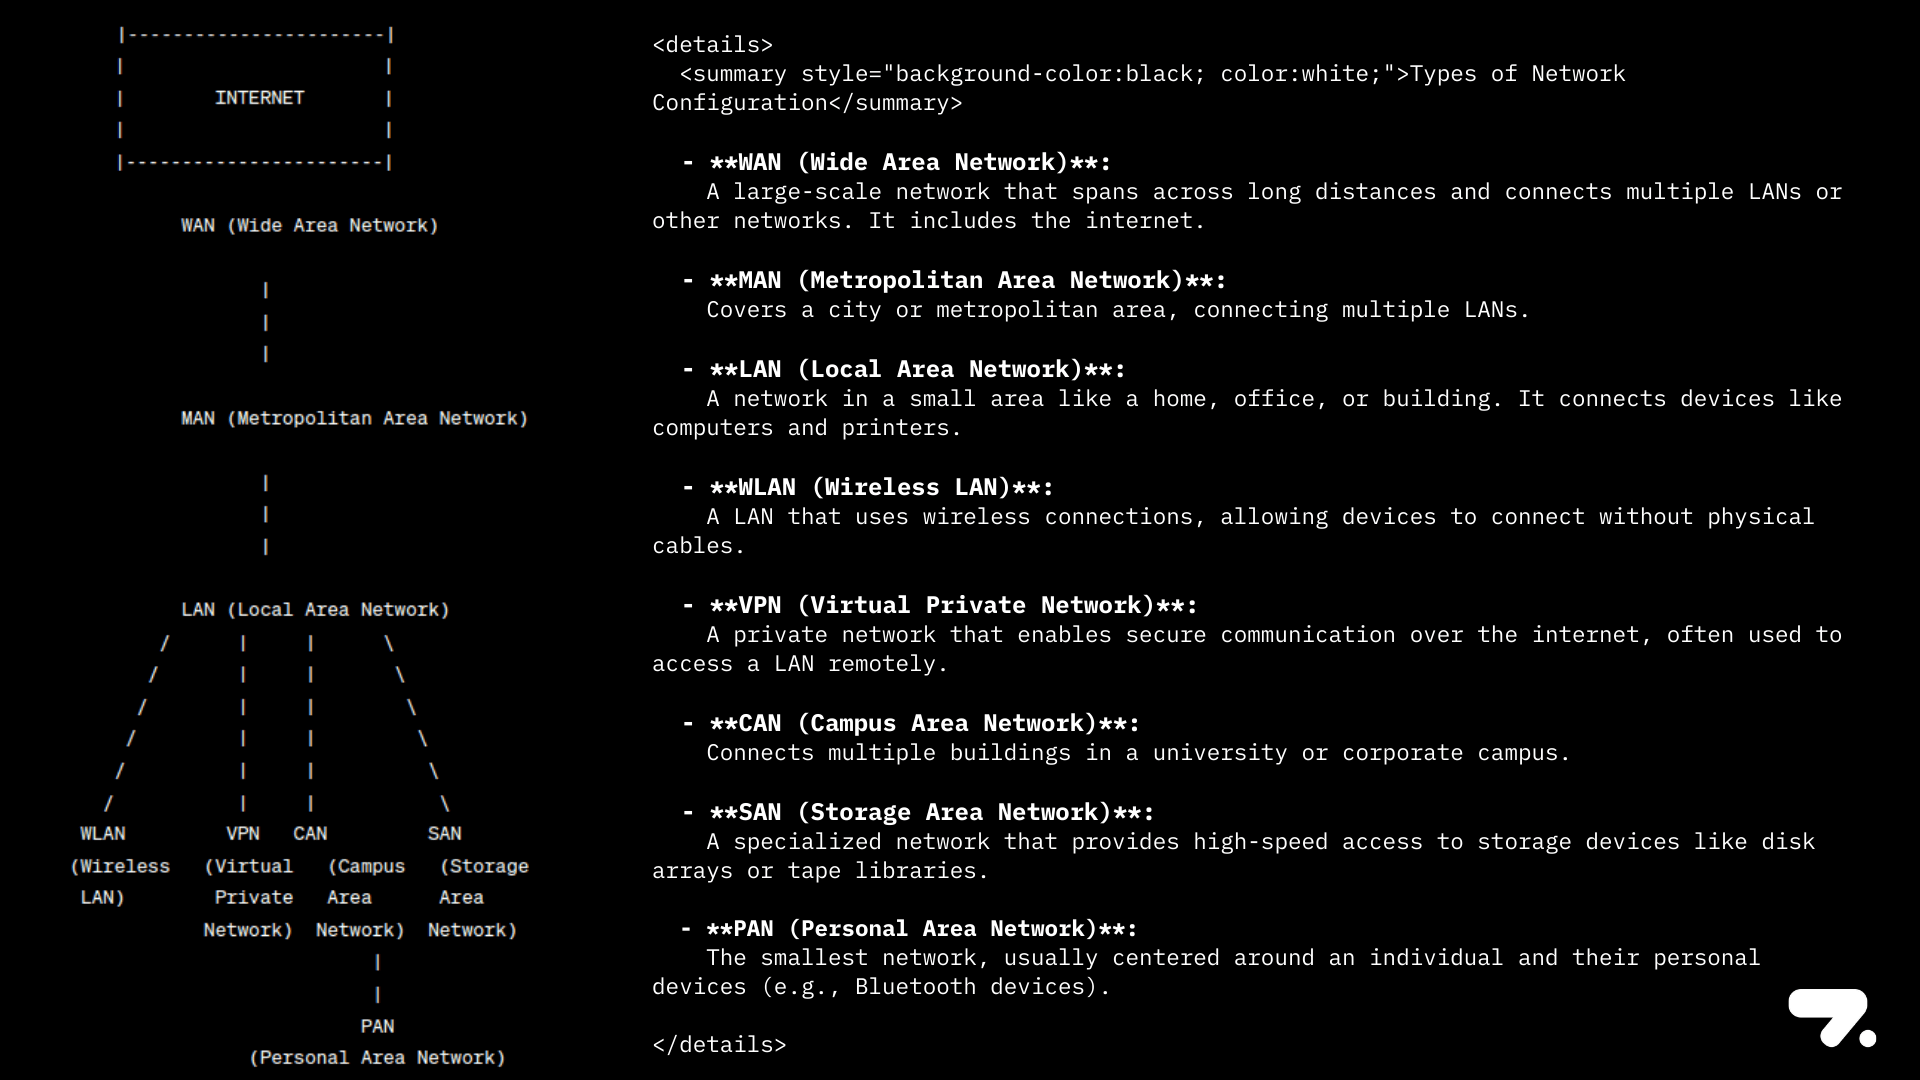Select the MAN (Metropolitan Area Network) diagram label
Viewport: 1920px width, 1080px height.
click(x=354, y=418)
